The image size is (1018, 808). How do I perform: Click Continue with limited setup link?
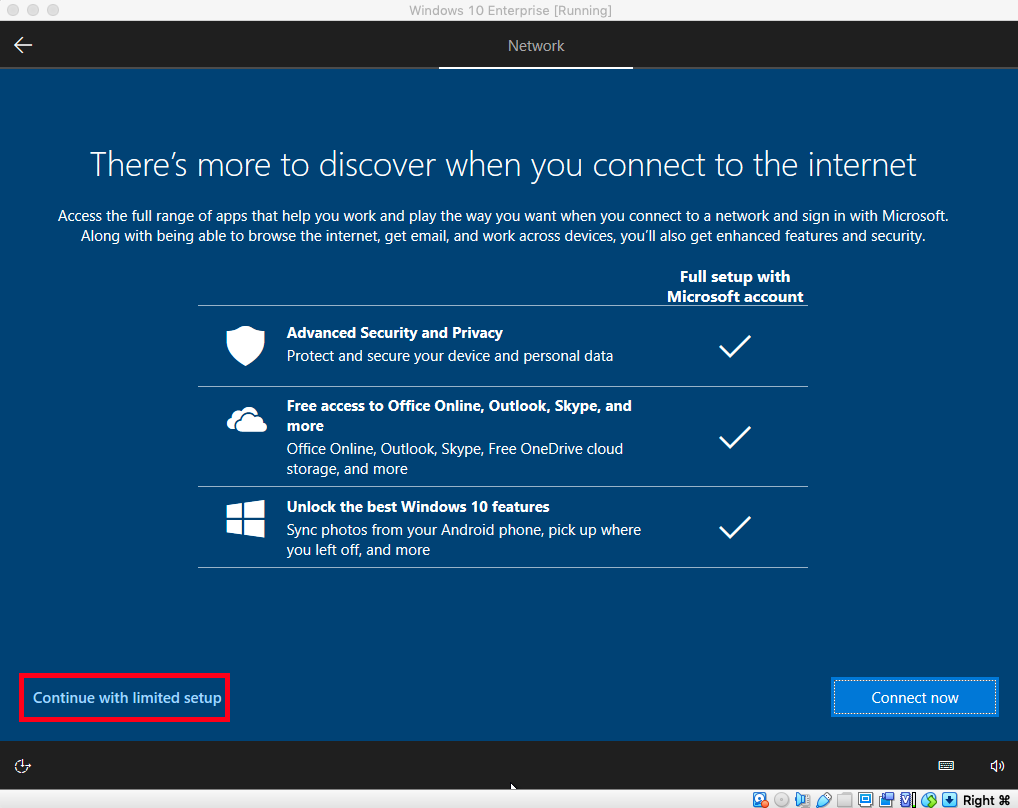(x=127, y=698)
